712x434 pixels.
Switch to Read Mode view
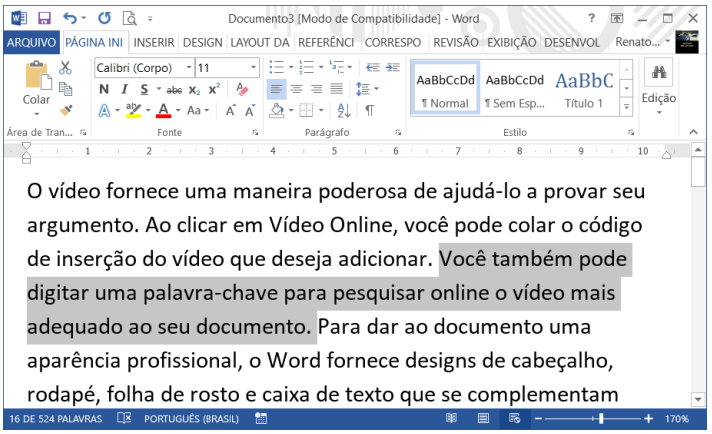[x=451, y=418]
